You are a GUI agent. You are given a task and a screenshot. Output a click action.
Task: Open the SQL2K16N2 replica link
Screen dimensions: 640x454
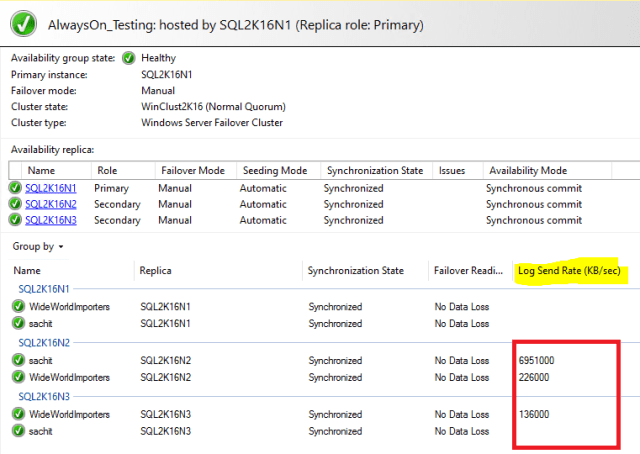(51, 204)
